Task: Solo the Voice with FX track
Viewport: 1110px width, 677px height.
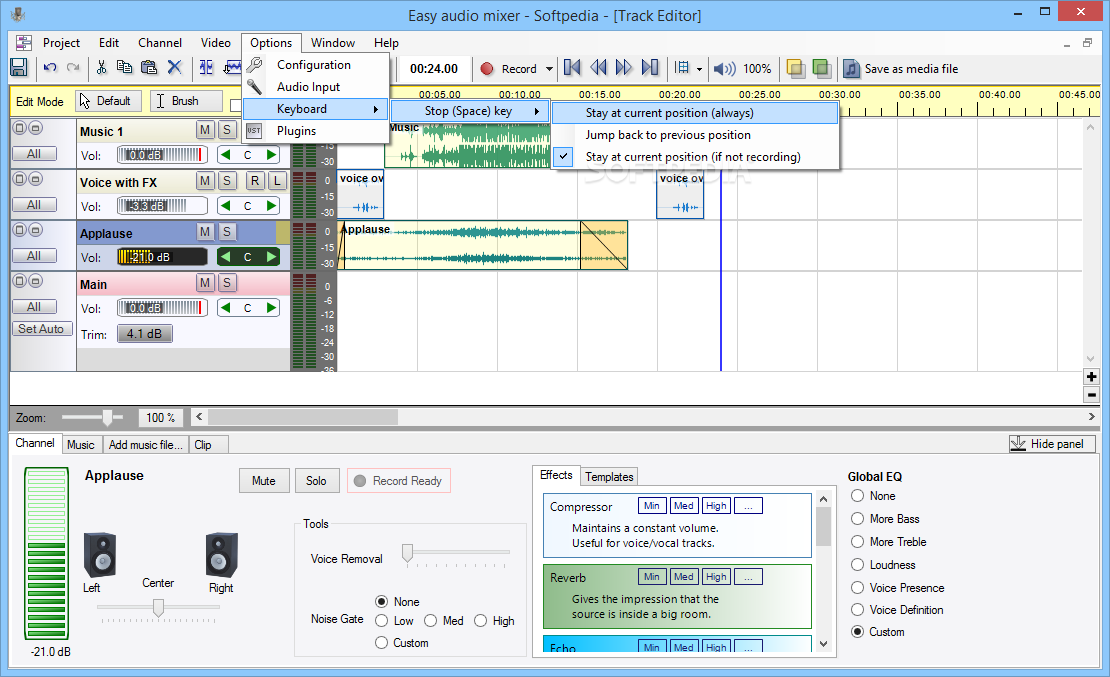Action: (227, 181)
